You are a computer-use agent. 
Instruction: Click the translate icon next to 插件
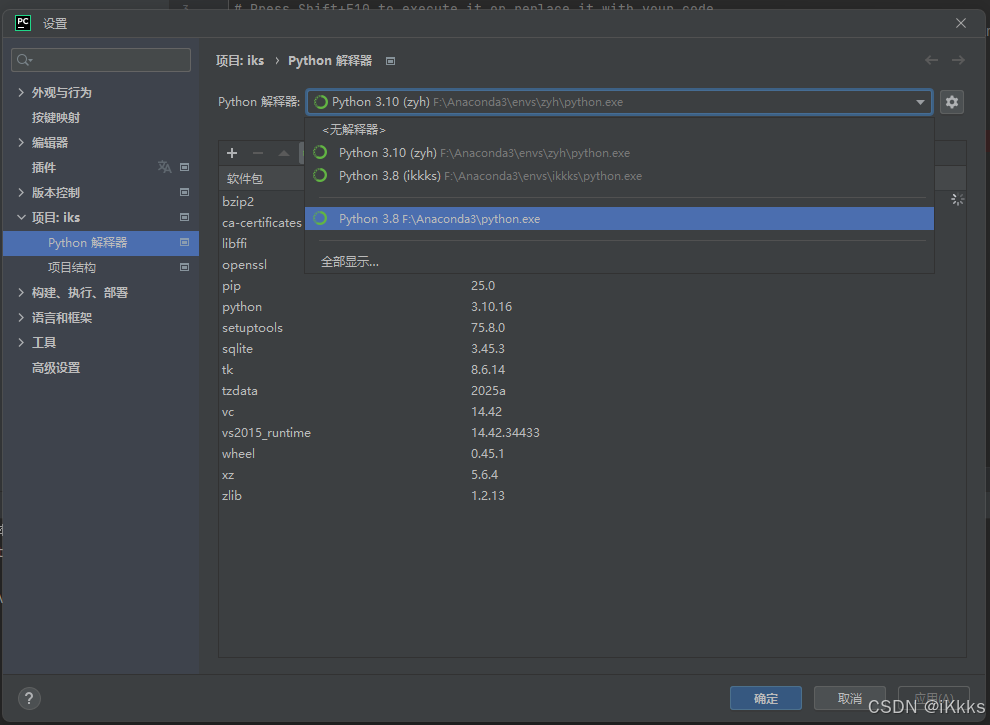[x=164, y=167]
